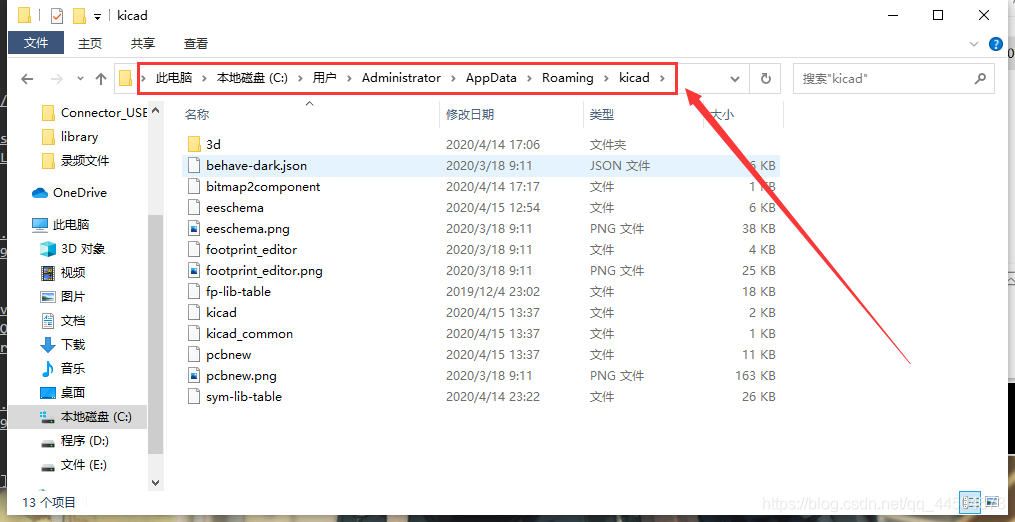Open 桌面 in the navigation pane
The height and width of the screenshot is (522, 1015).
73,392
